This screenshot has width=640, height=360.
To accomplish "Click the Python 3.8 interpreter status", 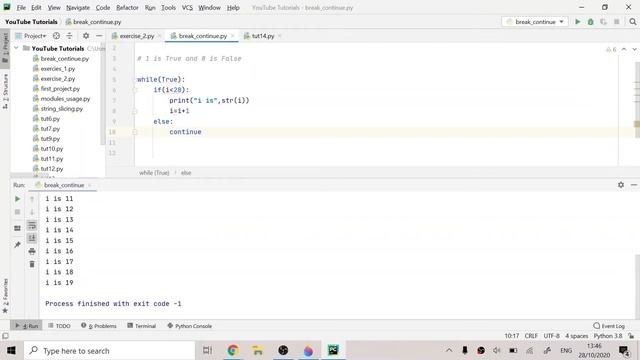I will pyautogui.click(x=608, y=336).
